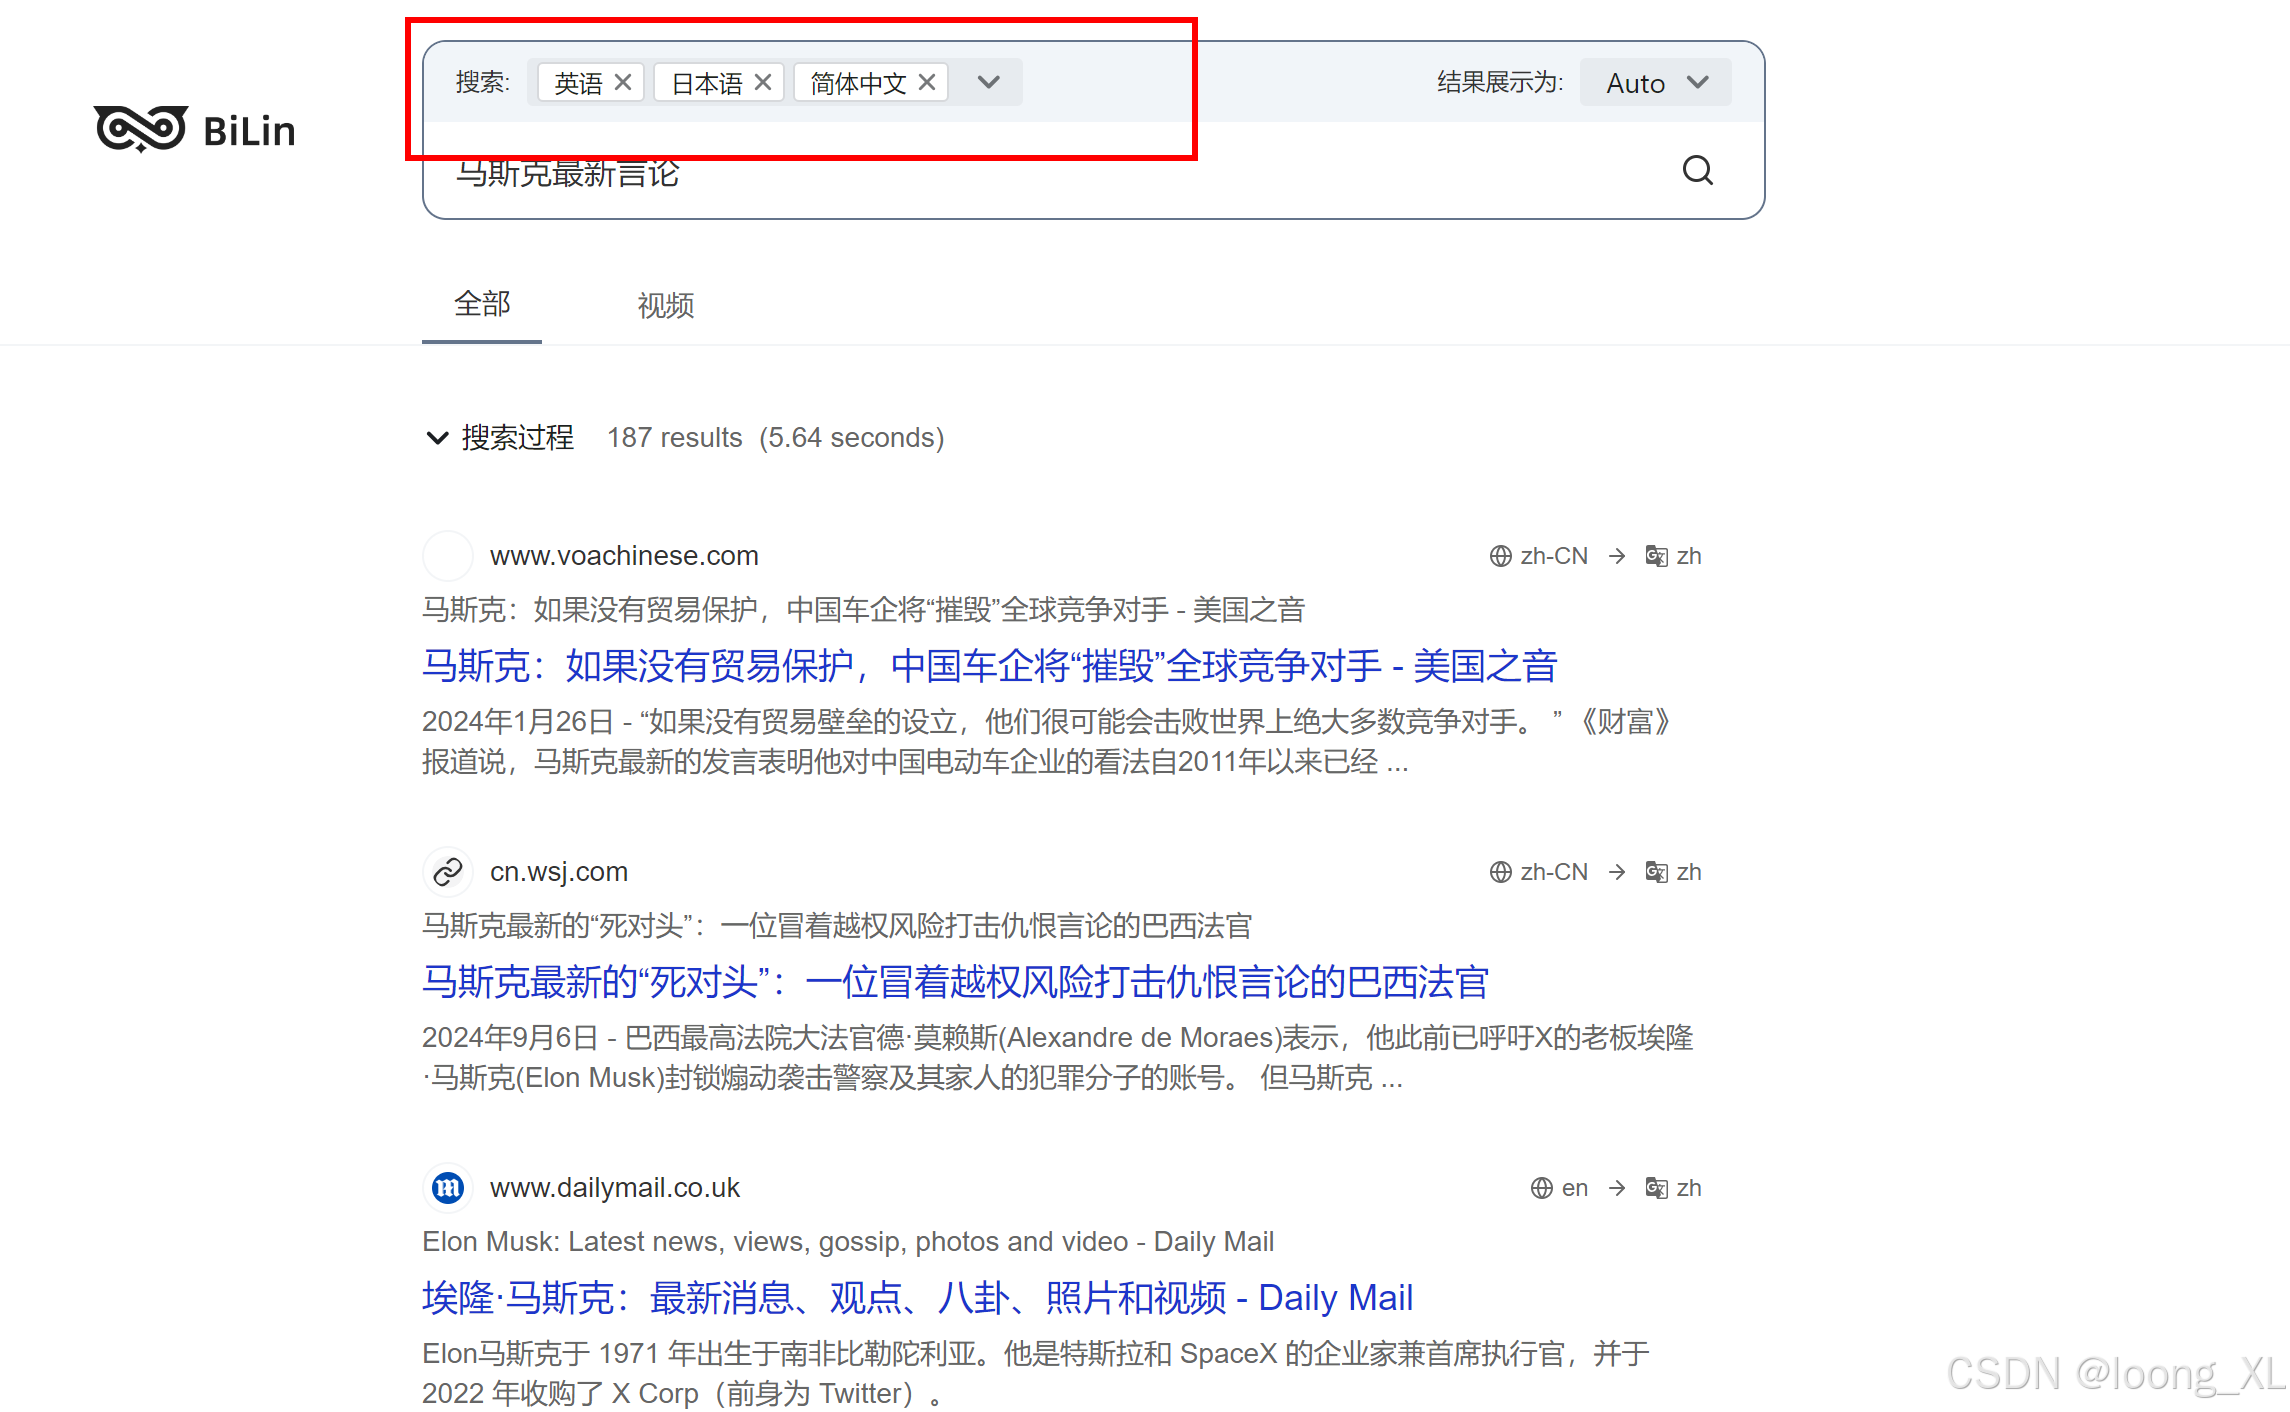The image size is (2290, 1412).
Task: Collapse the 搜索过程 section
Action: click(437, 438)
